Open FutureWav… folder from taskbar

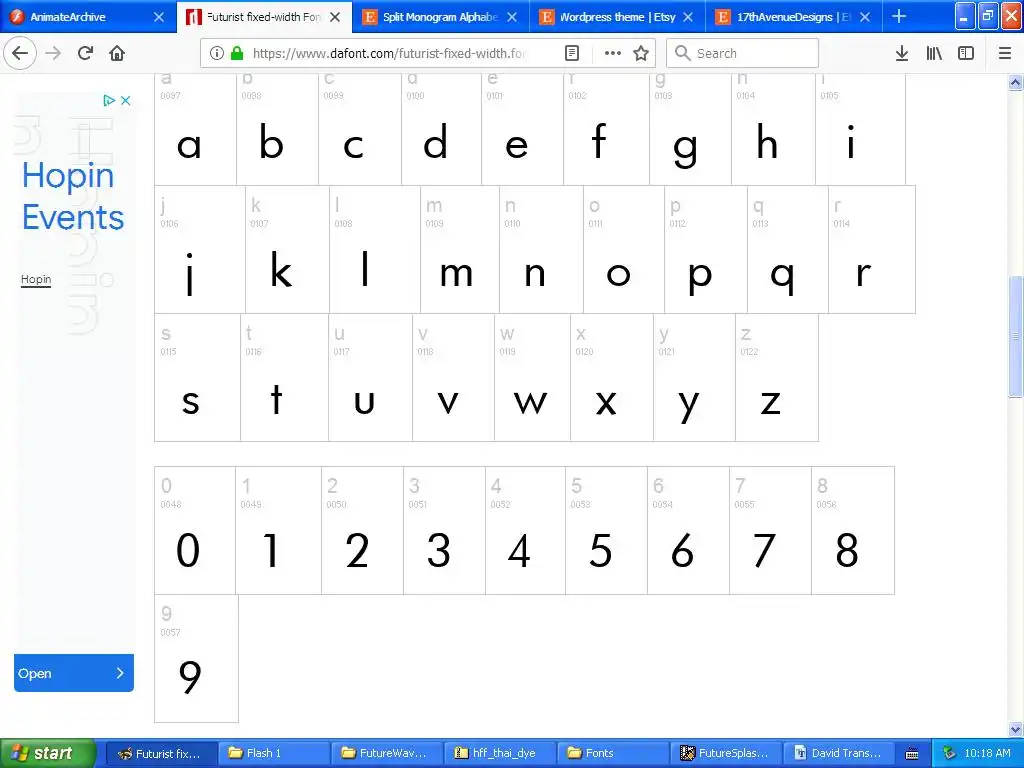pos(386,753)
